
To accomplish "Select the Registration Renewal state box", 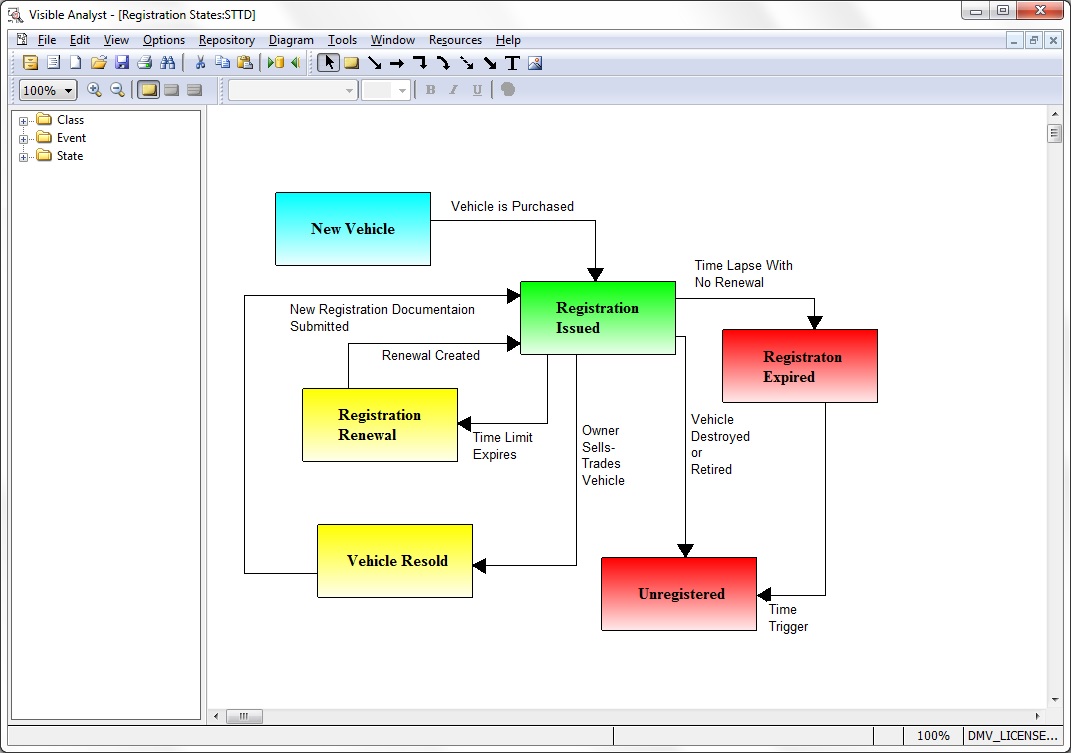I will point(380,425).
